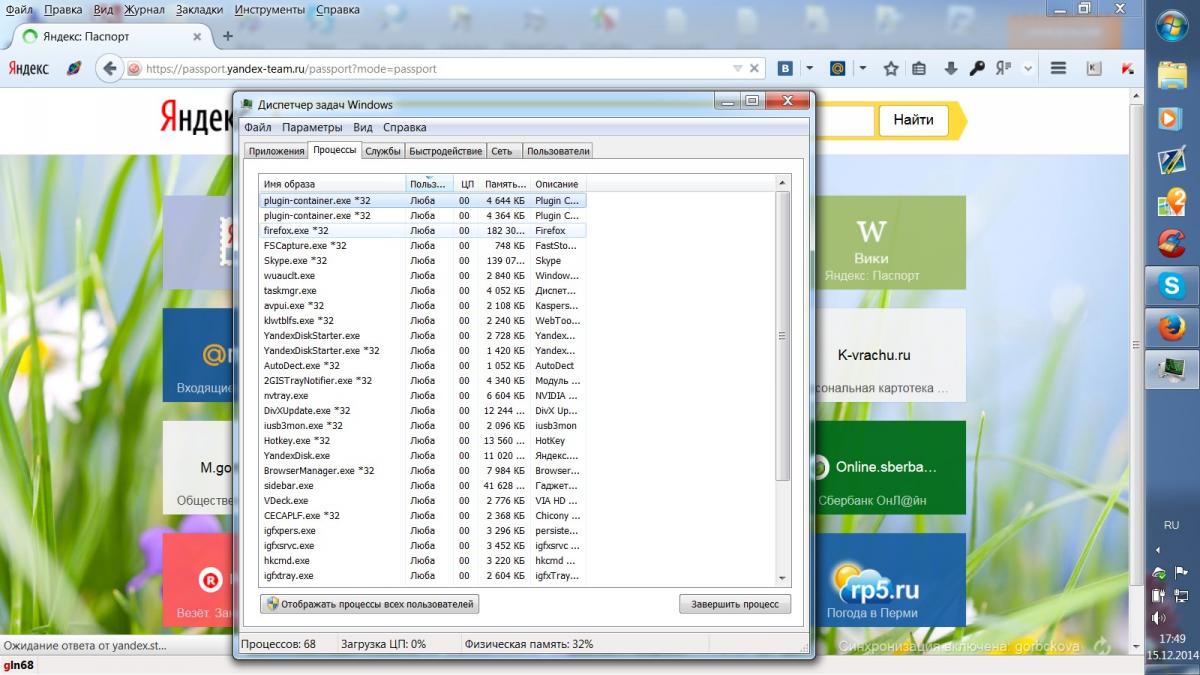1200x675 pixels.
Task: Click the Firefox back arrow button
Action: point(110,69)
